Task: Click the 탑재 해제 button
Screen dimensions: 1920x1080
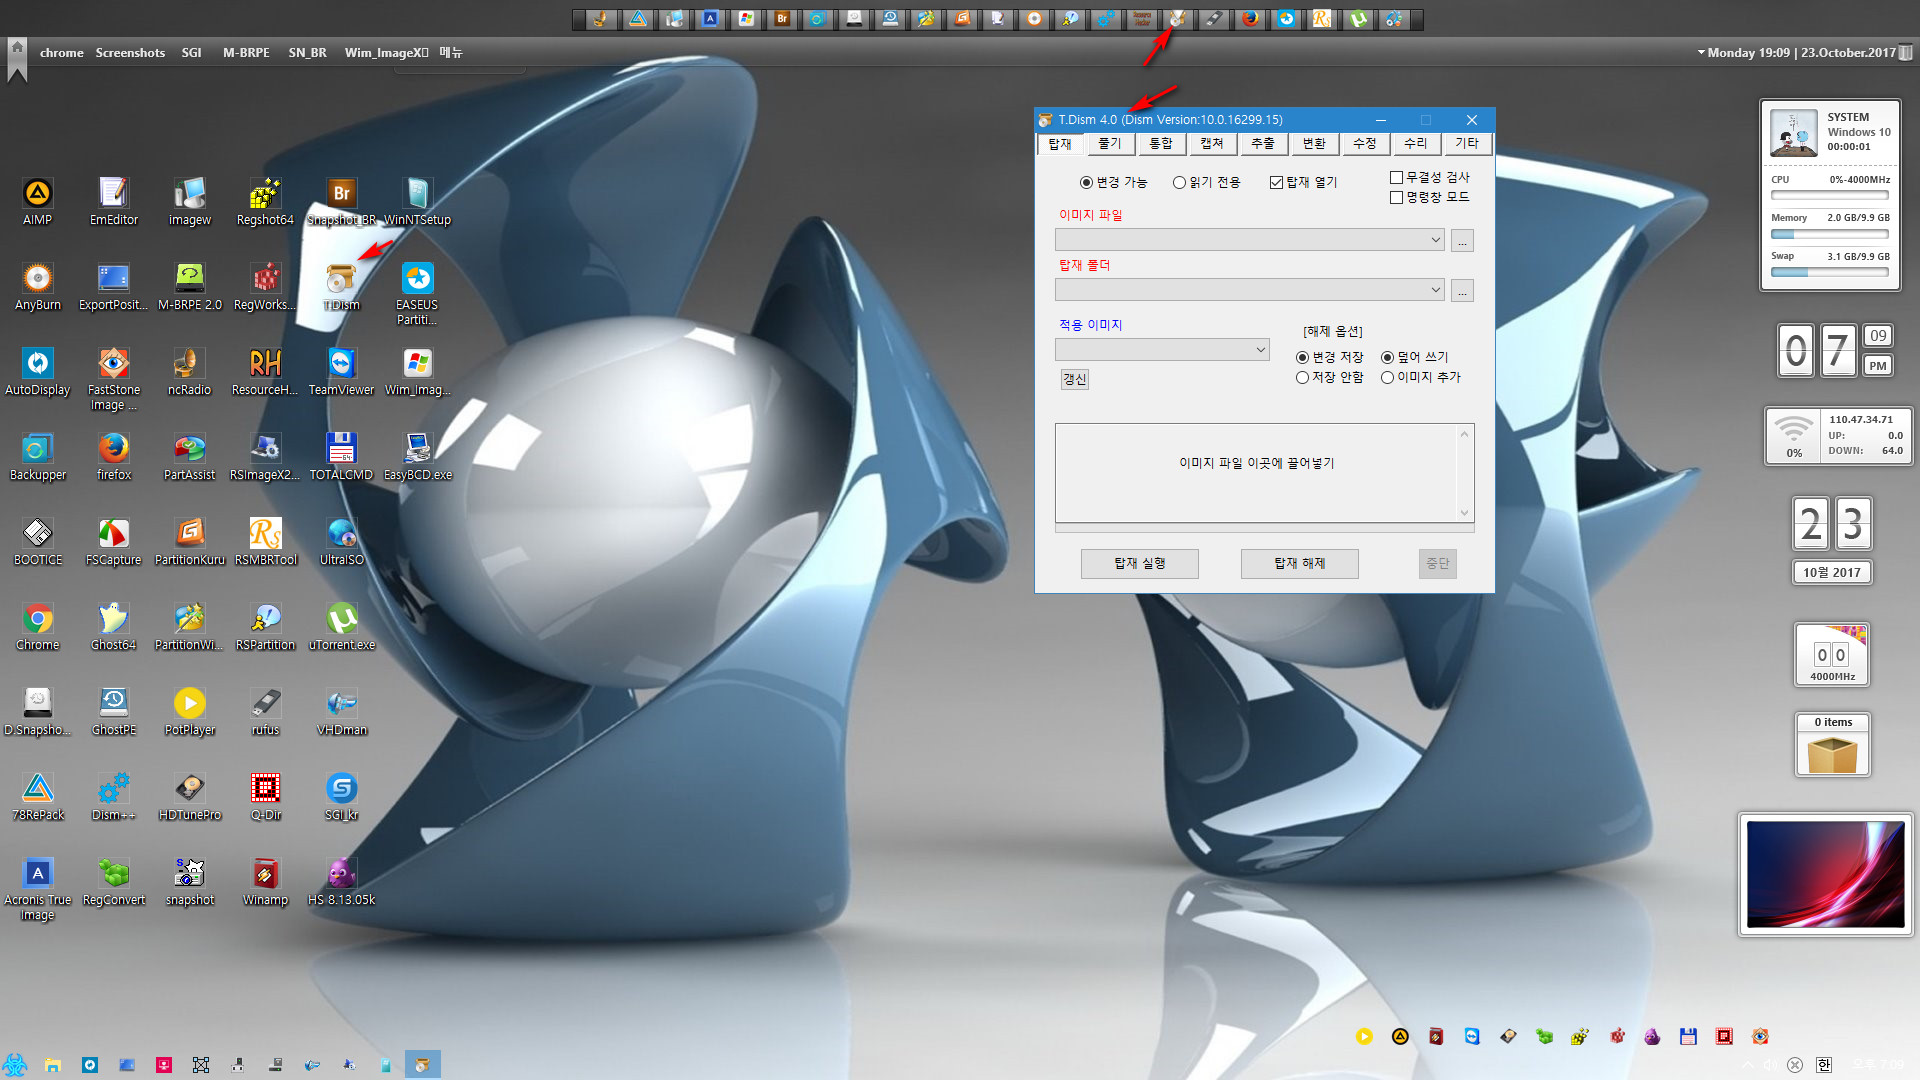Action: tap(1300, 563)
